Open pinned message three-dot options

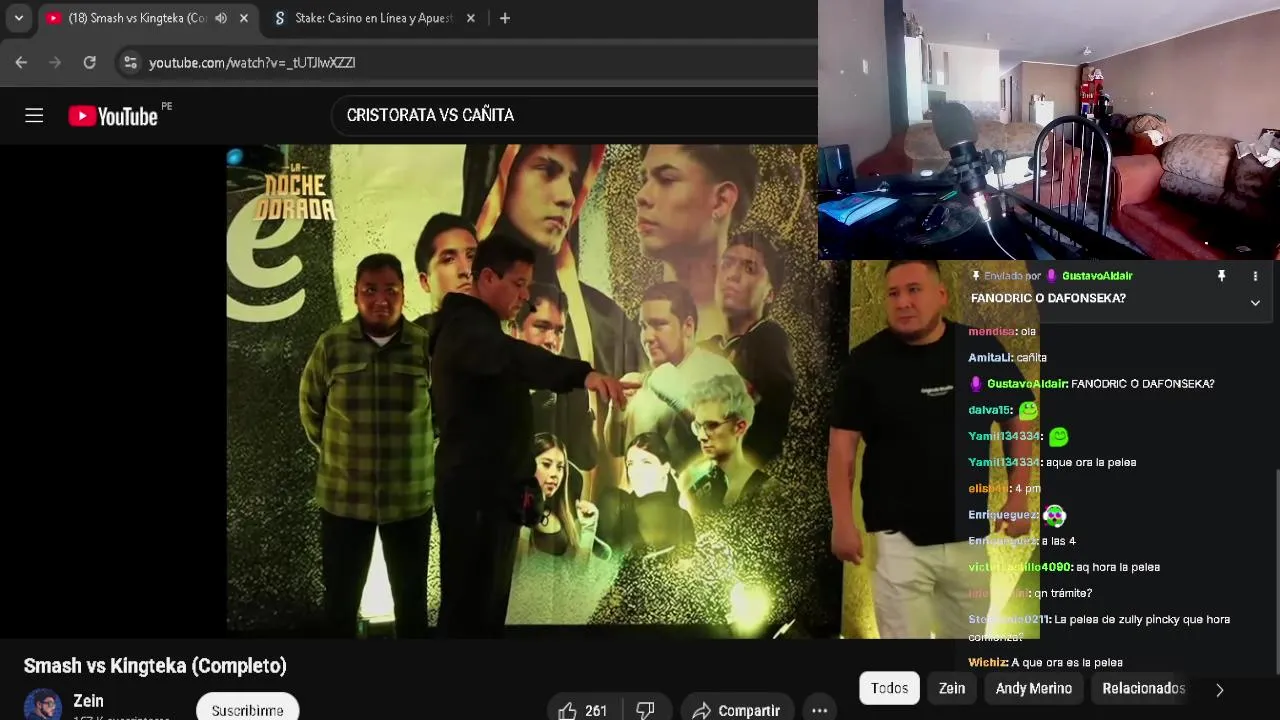pos(1255,276)
